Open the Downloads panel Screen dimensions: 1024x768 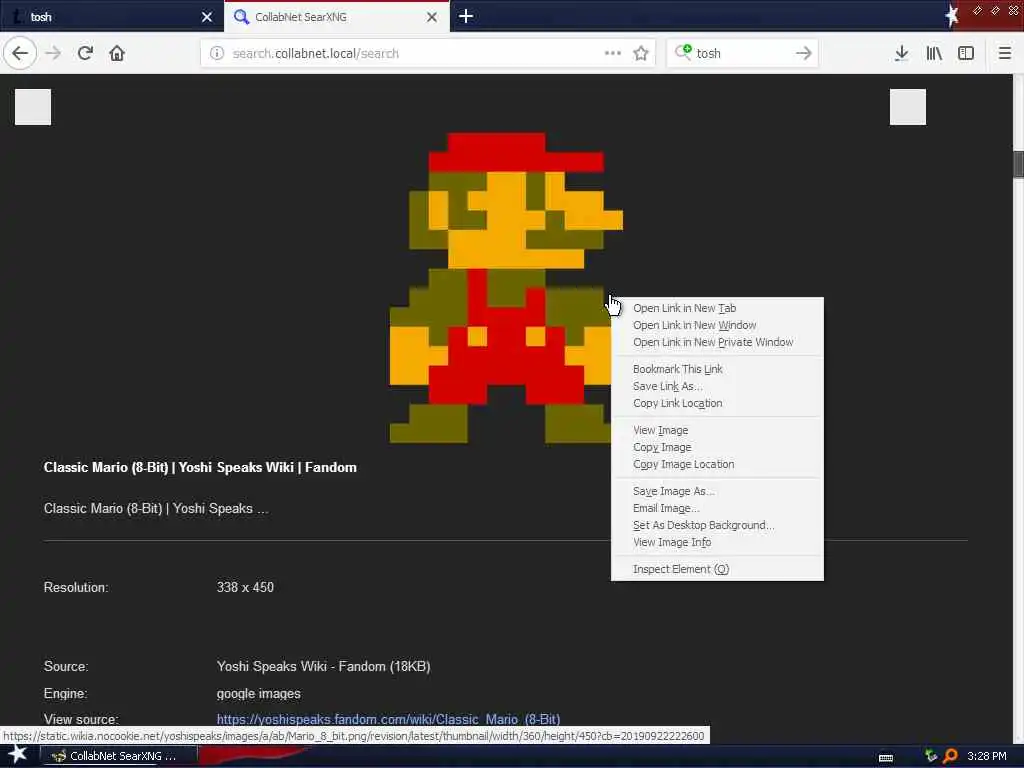click(901, 53)
